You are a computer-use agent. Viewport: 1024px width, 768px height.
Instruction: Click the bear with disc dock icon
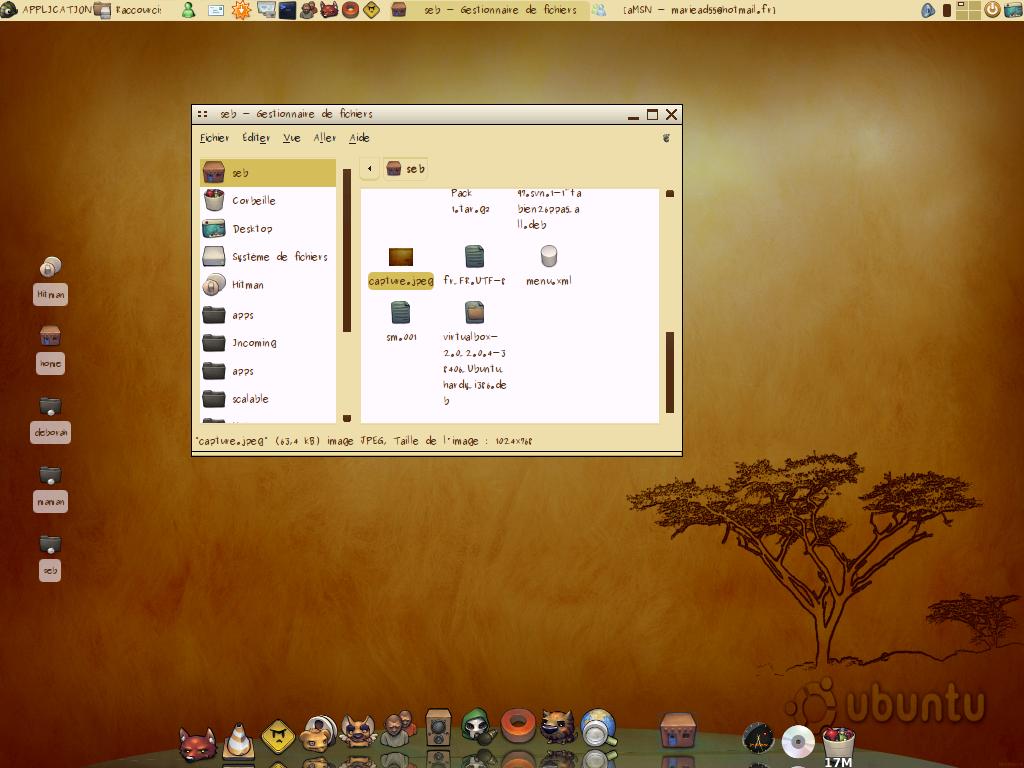coord(319,733)
